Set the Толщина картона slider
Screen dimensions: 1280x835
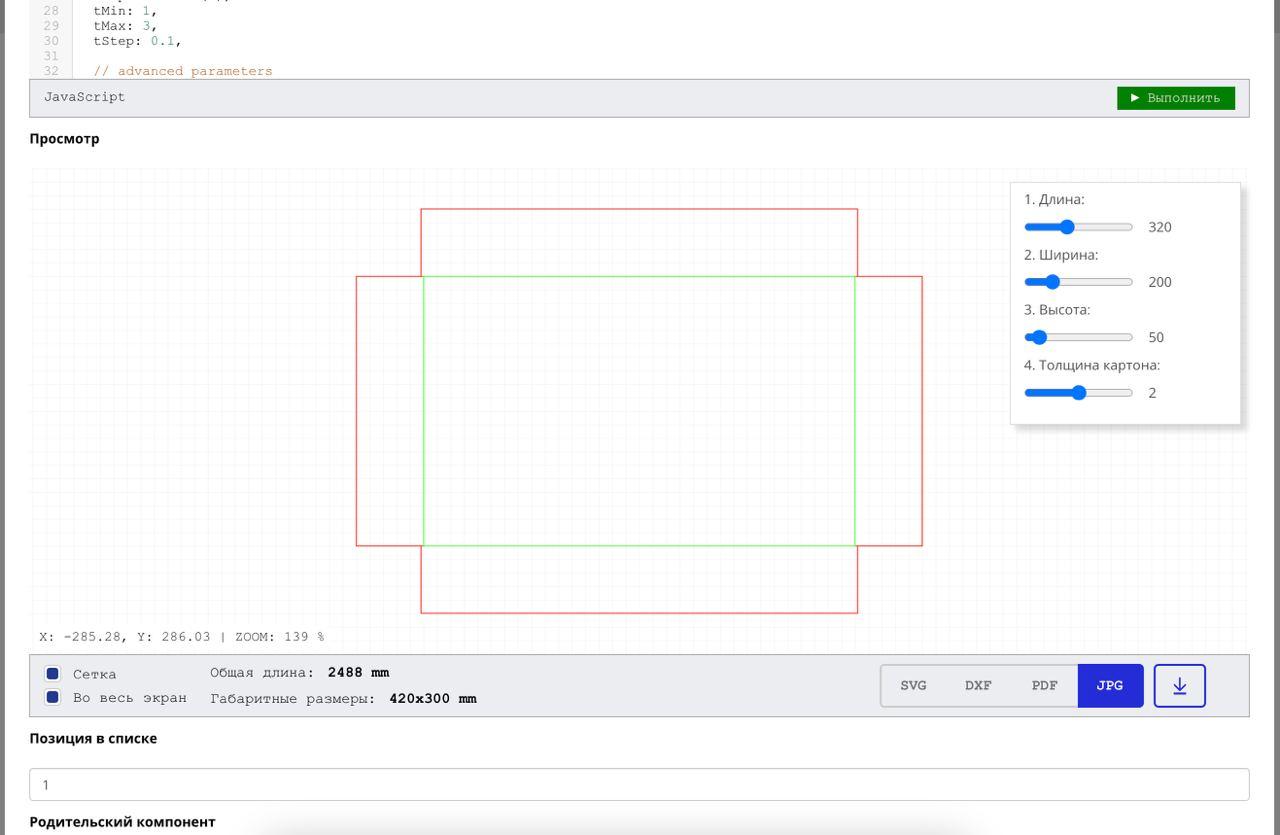pos(1078,393)
